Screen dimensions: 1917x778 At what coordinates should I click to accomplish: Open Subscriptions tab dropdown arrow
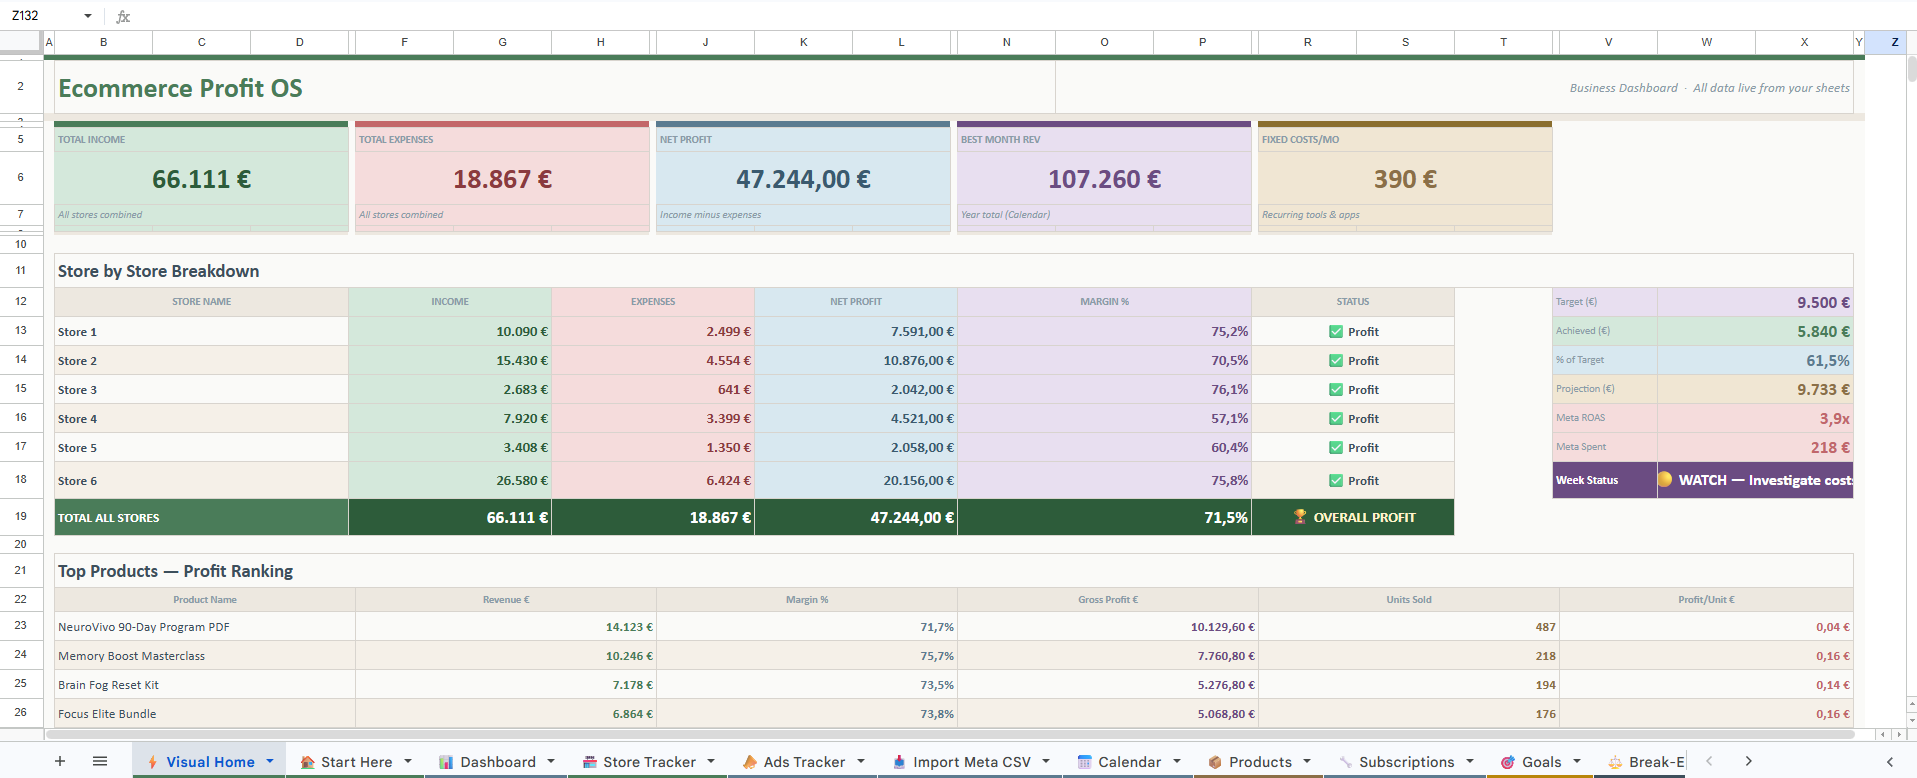point(1470,761)
